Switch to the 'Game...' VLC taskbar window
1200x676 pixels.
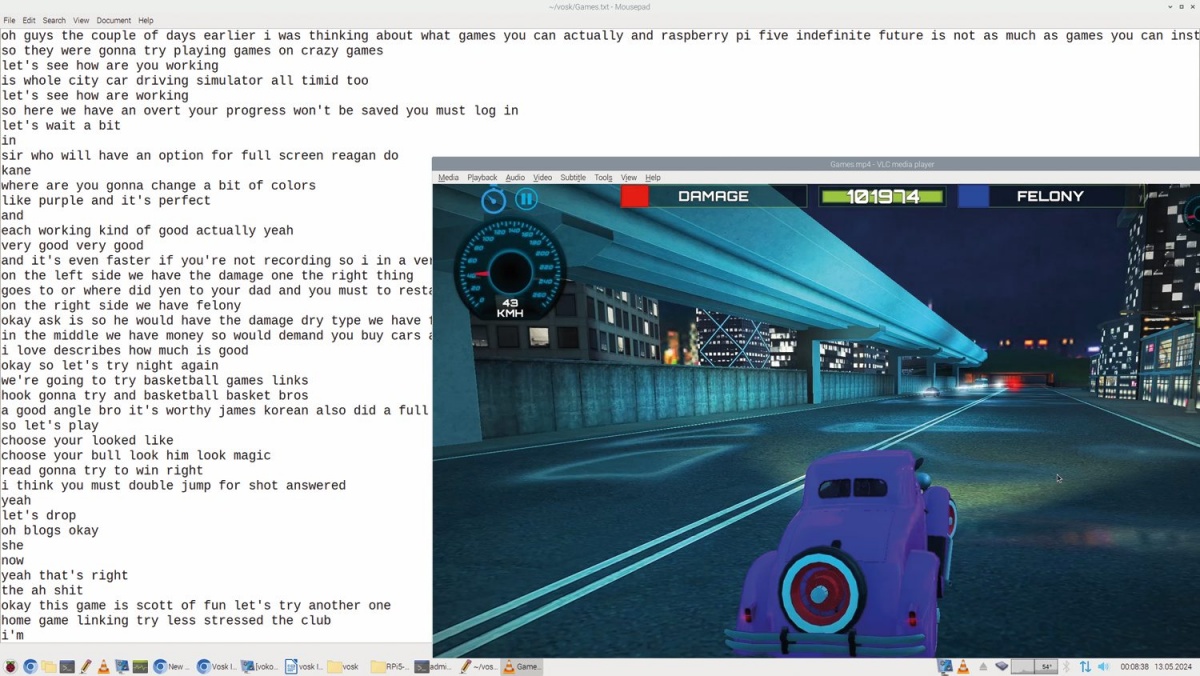tap(522, 666)
